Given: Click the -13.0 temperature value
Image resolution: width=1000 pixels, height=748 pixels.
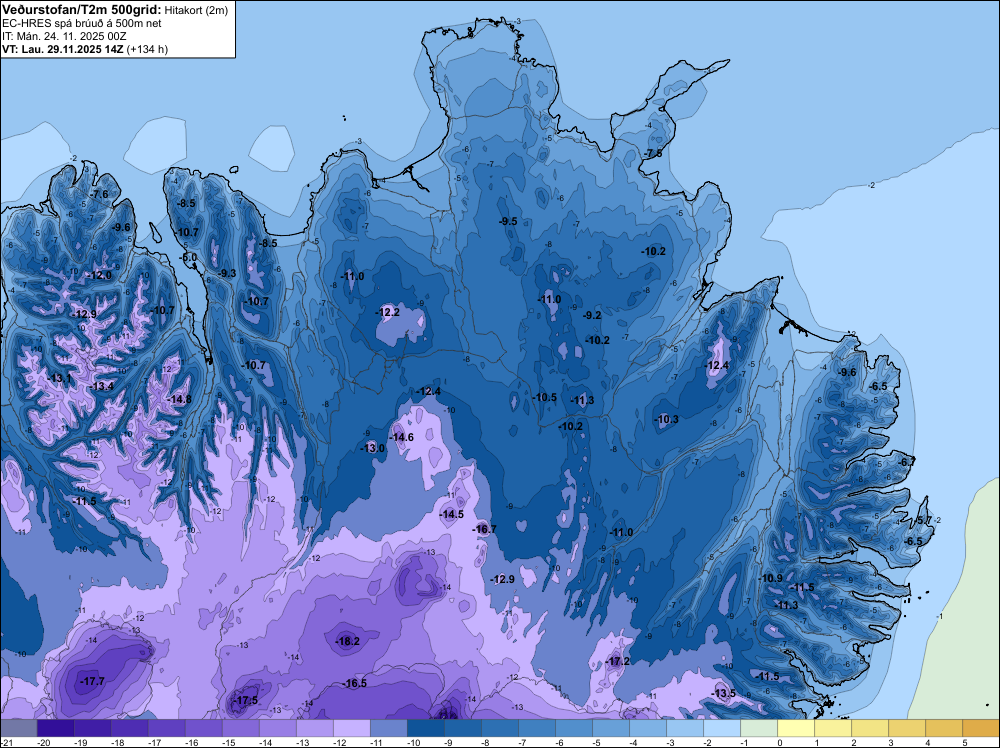Looking at the screenshot, I should coord(373,448).
